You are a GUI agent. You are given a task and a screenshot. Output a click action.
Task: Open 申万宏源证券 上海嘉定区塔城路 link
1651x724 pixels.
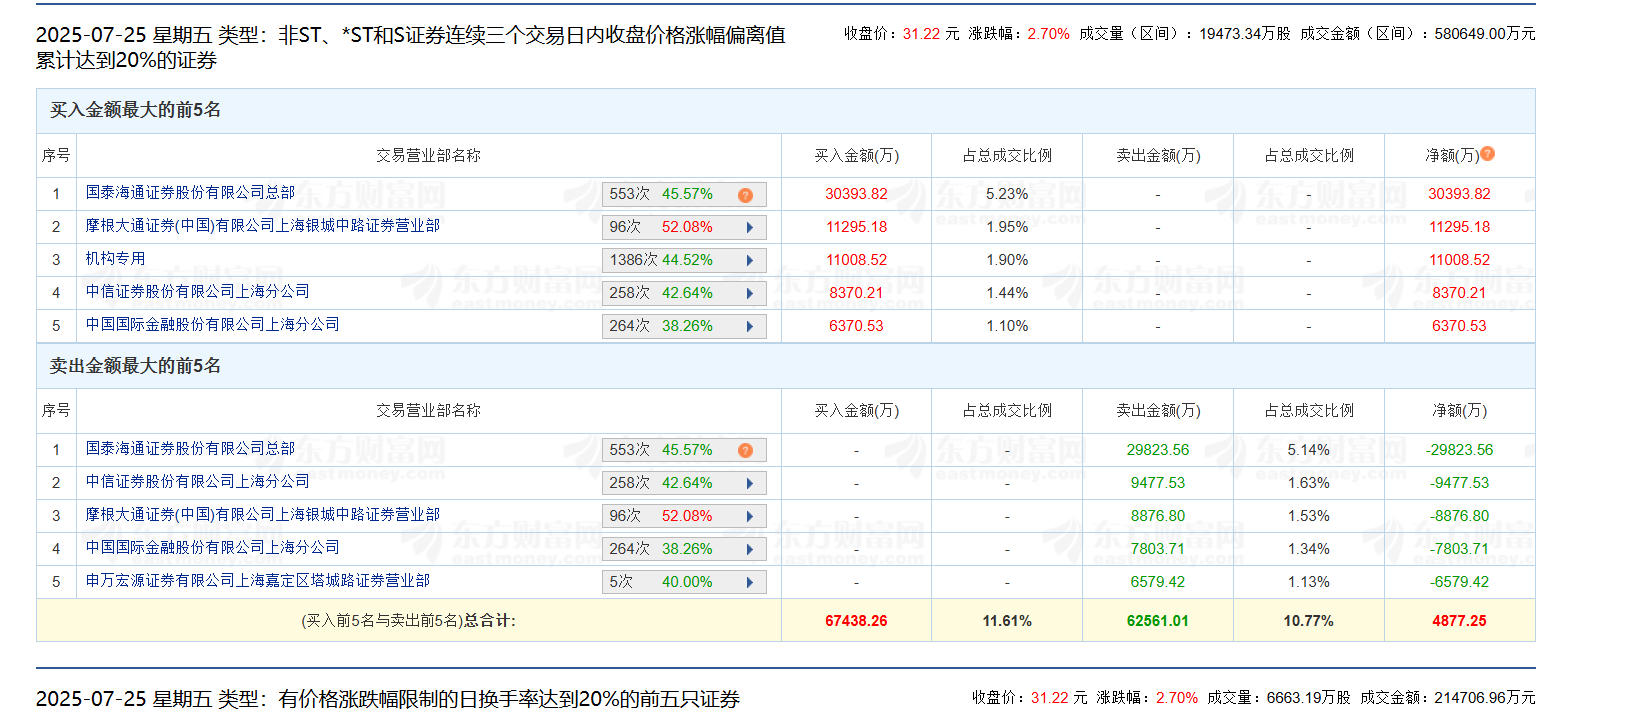(x=258, y=581)
